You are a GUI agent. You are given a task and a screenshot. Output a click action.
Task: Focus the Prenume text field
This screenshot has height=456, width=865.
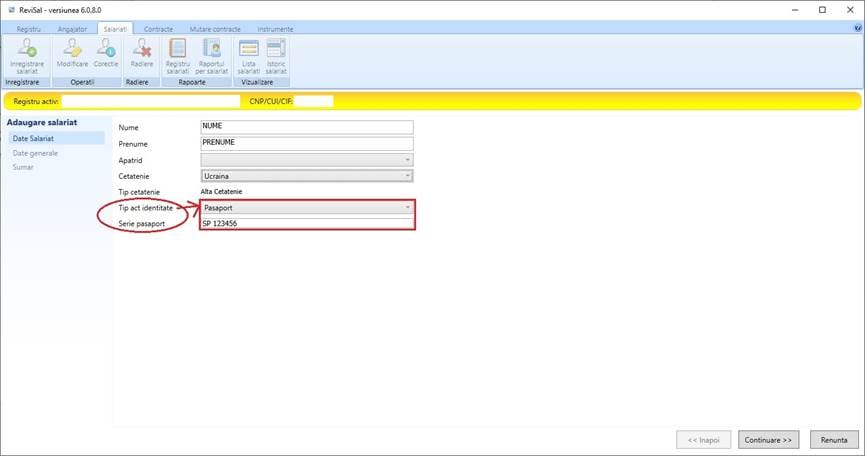point(307,143)
